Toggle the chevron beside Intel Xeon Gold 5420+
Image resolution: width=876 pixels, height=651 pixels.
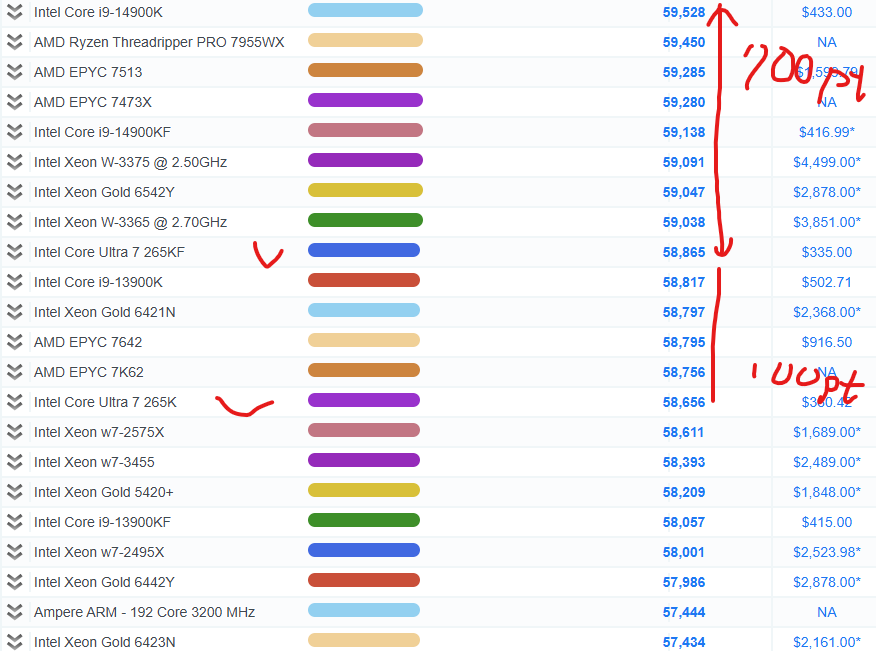click(x=15, y=492)
